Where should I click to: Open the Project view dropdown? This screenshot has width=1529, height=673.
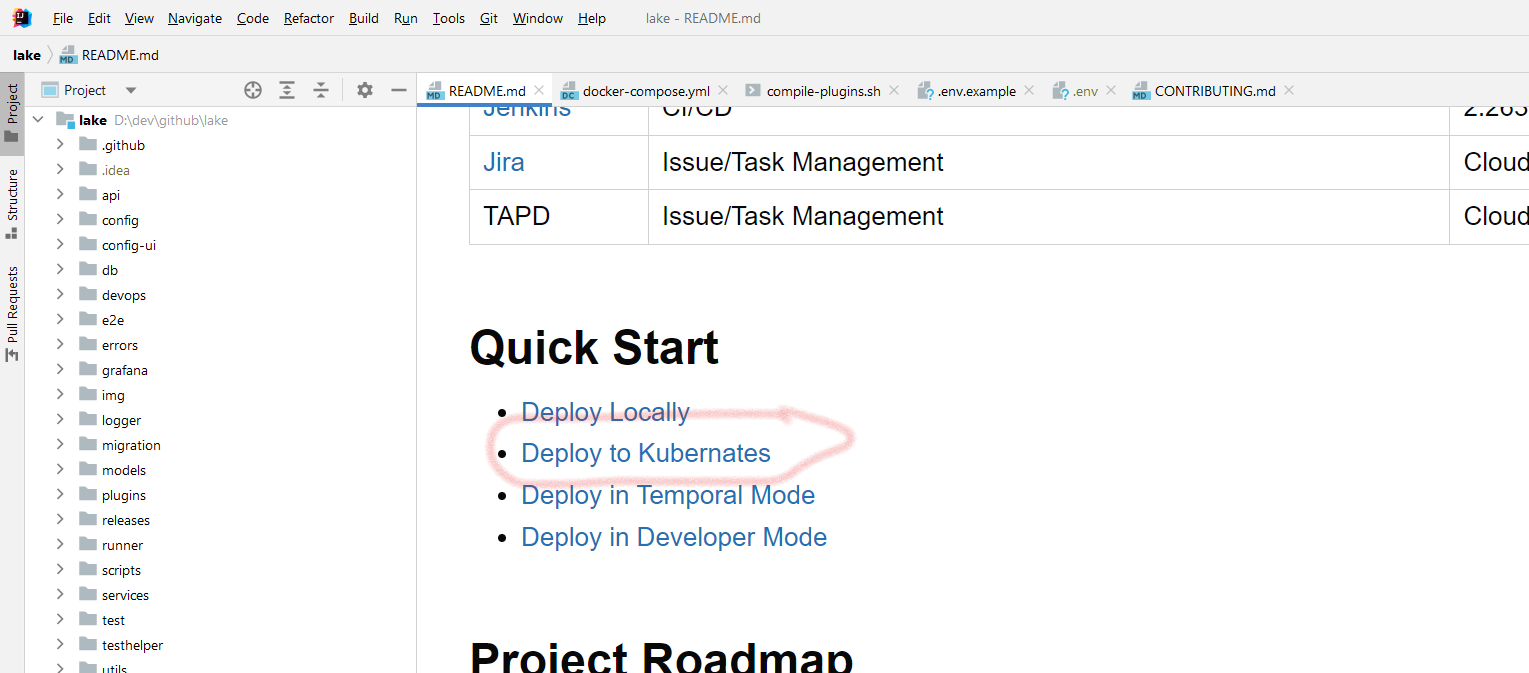click(x=131, y=90)
